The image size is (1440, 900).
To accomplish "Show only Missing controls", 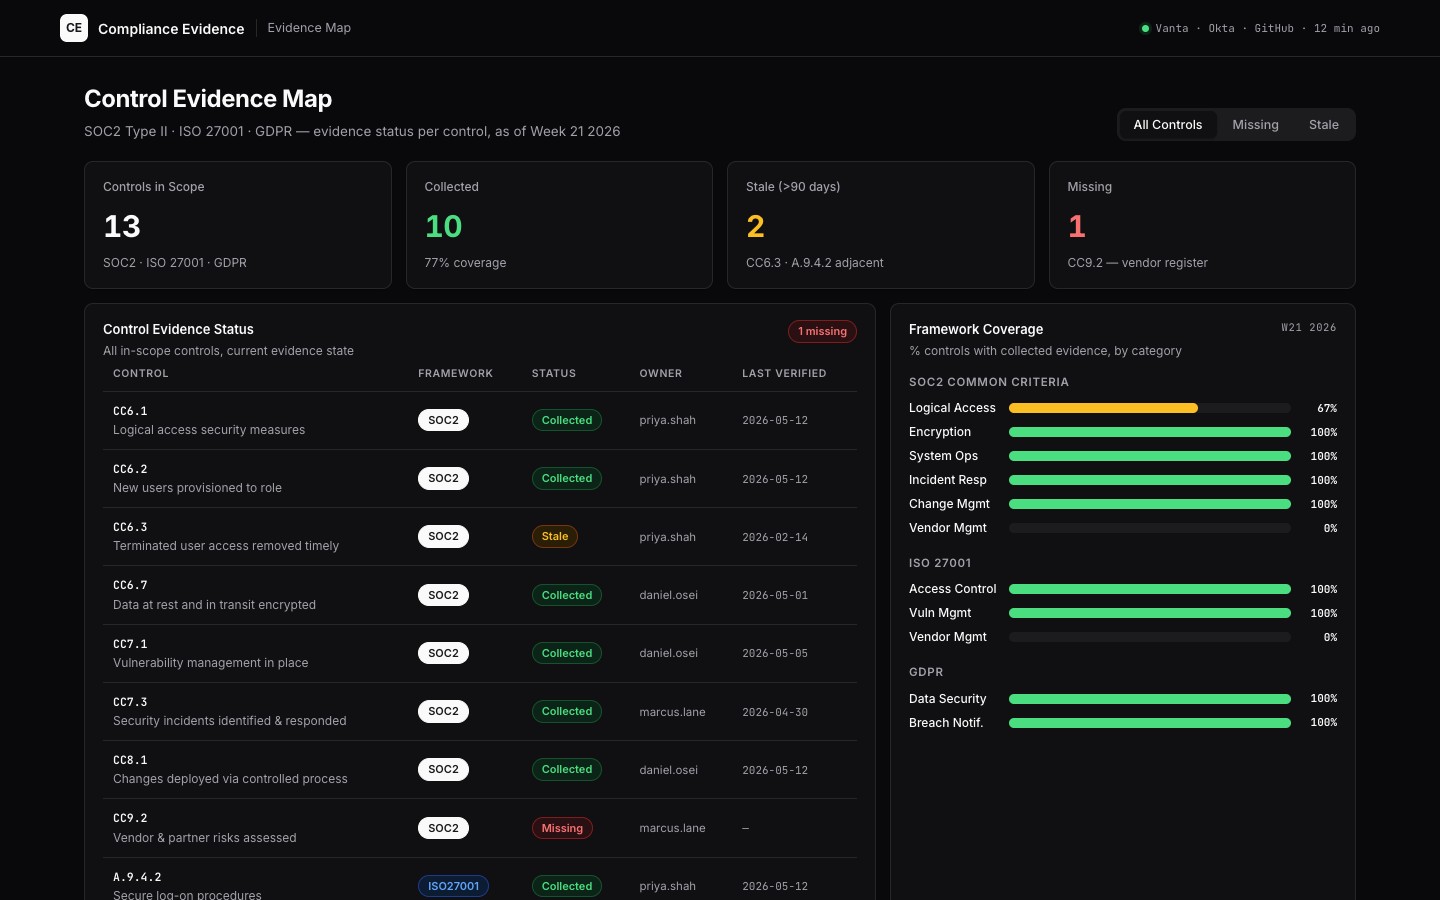I will [1255, 125].
